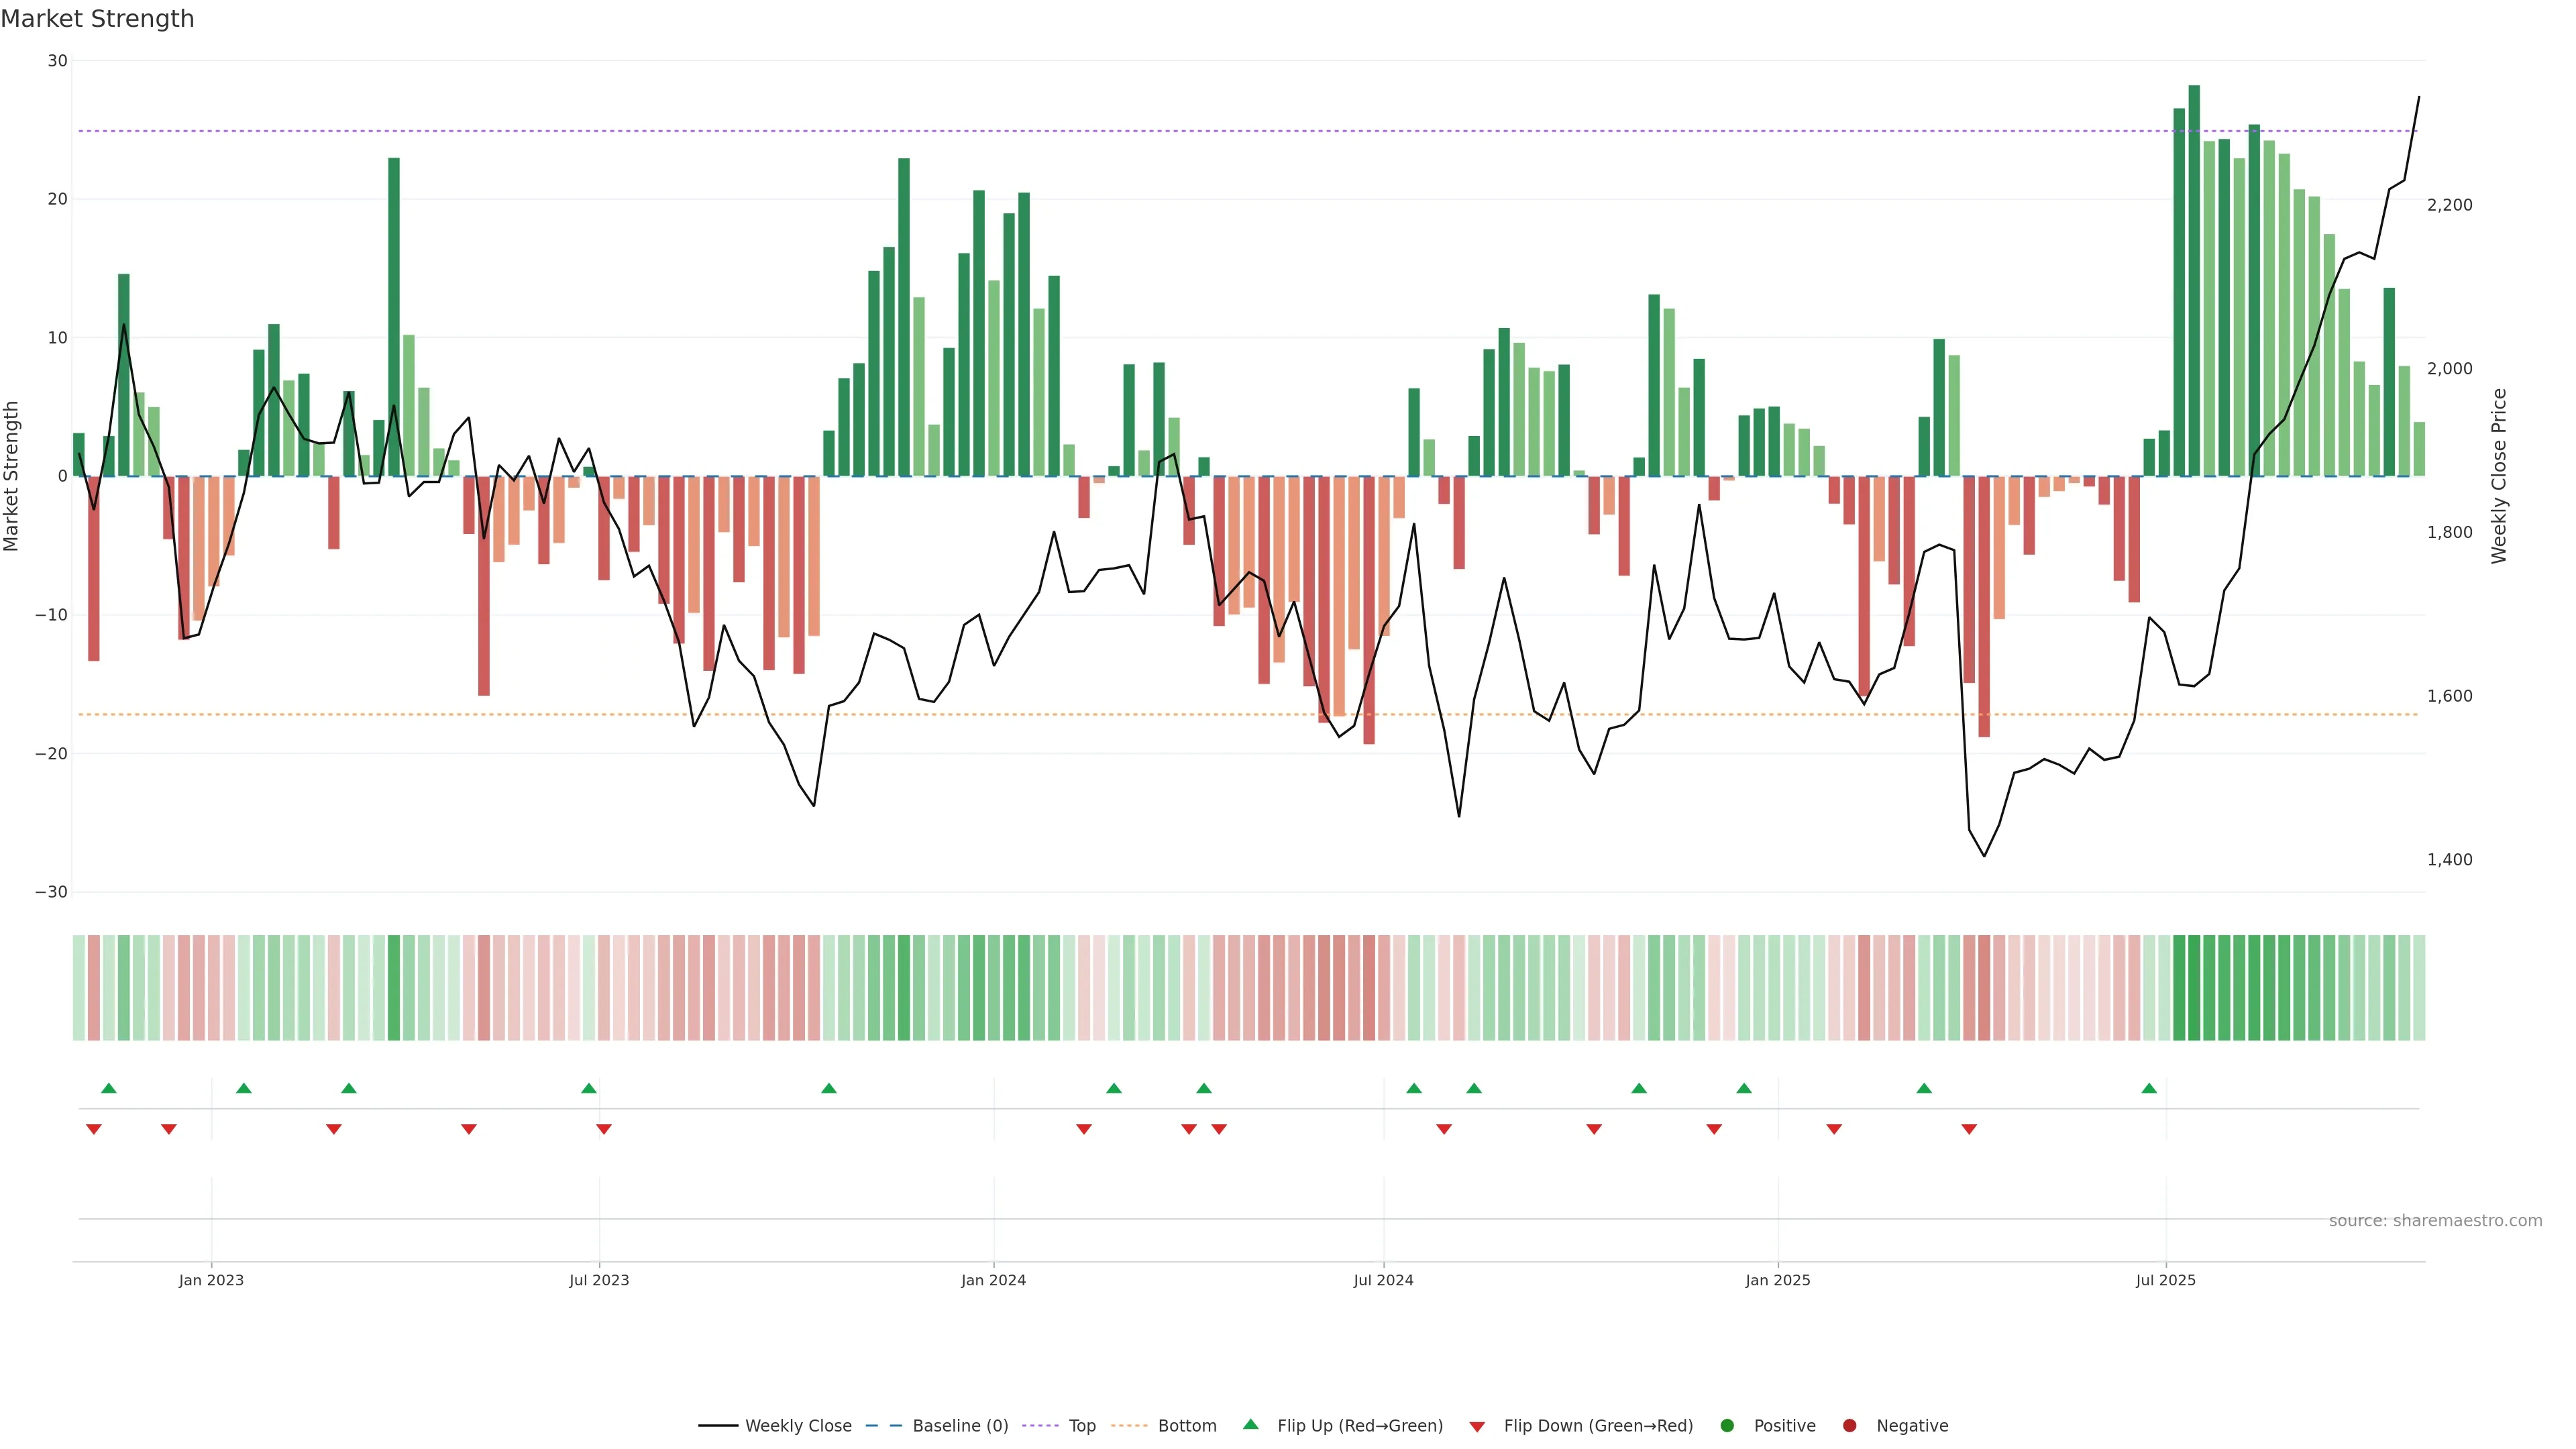Viewport: 2576px width, 1449px height.
Task: Click the Market Strength chart title
Action: coord(98,19)
